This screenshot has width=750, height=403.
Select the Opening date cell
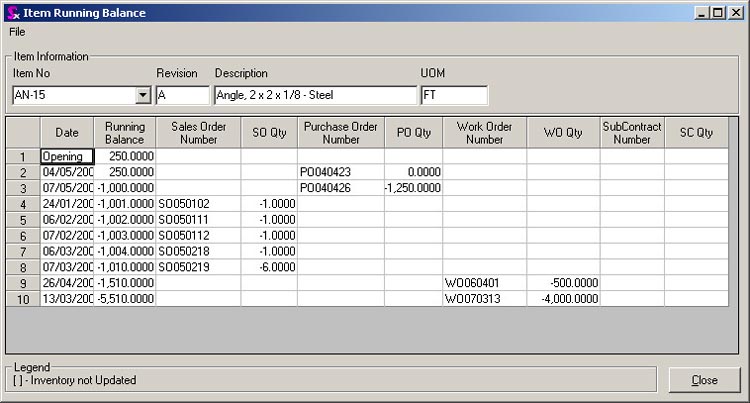(x=66, y=157)
